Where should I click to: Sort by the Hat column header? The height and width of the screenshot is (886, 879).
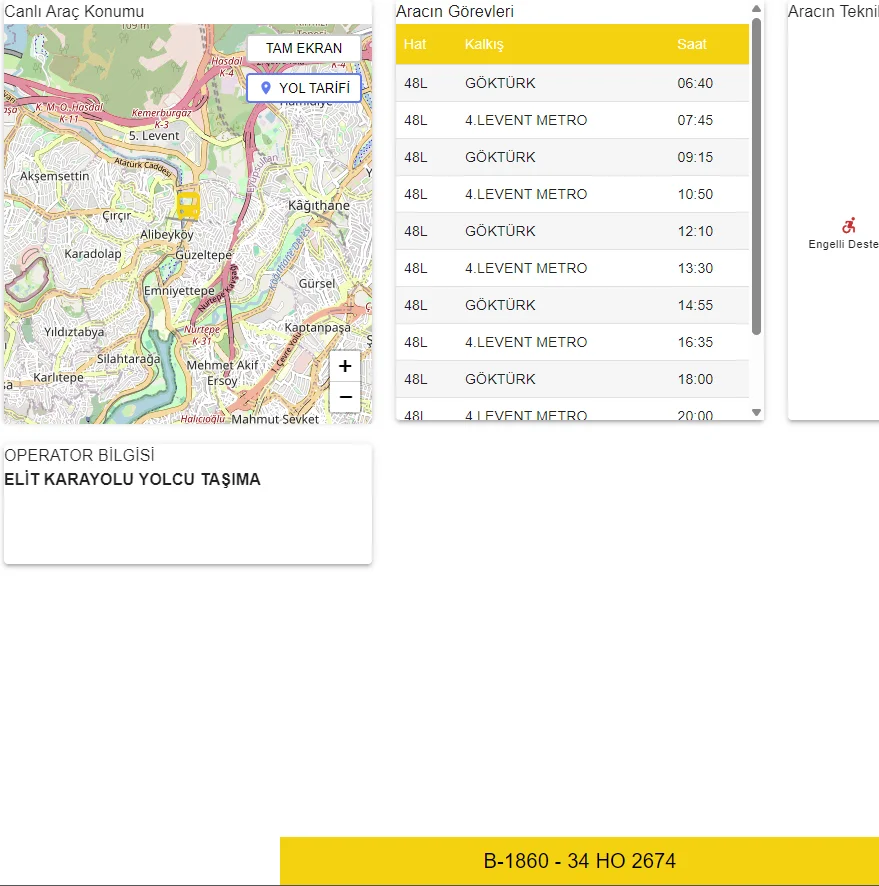(x=415, y=44)
